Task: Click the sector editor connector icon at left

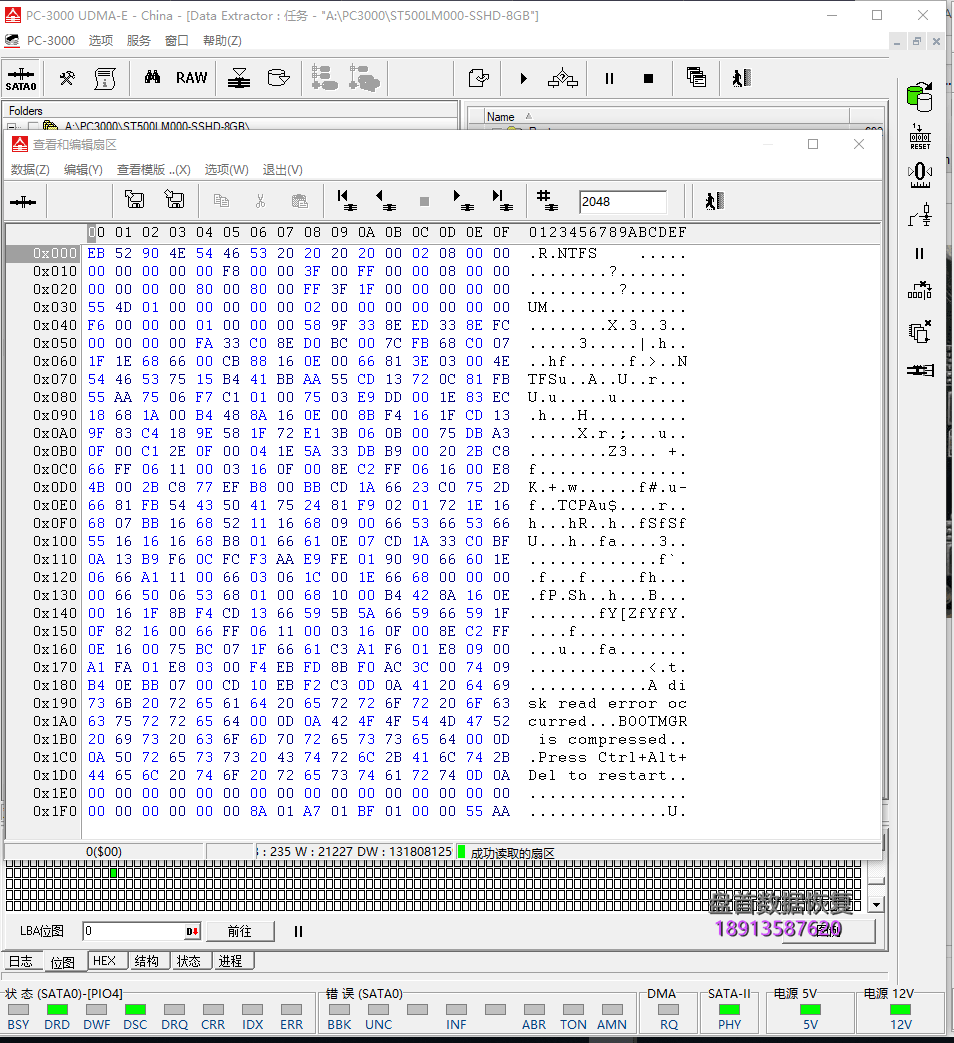Action: [23, 202]
